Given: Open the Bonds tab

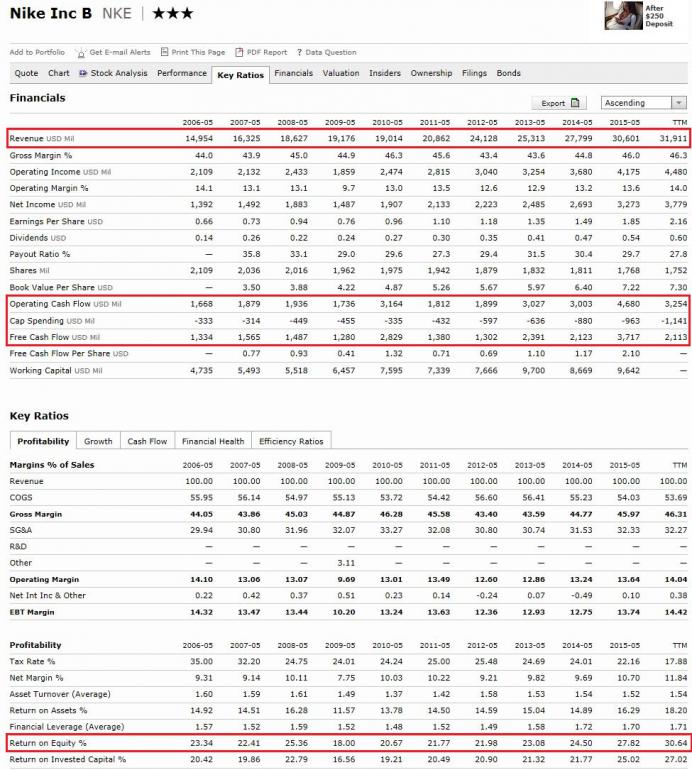Looking at the screenshot, I should point(508,73).
